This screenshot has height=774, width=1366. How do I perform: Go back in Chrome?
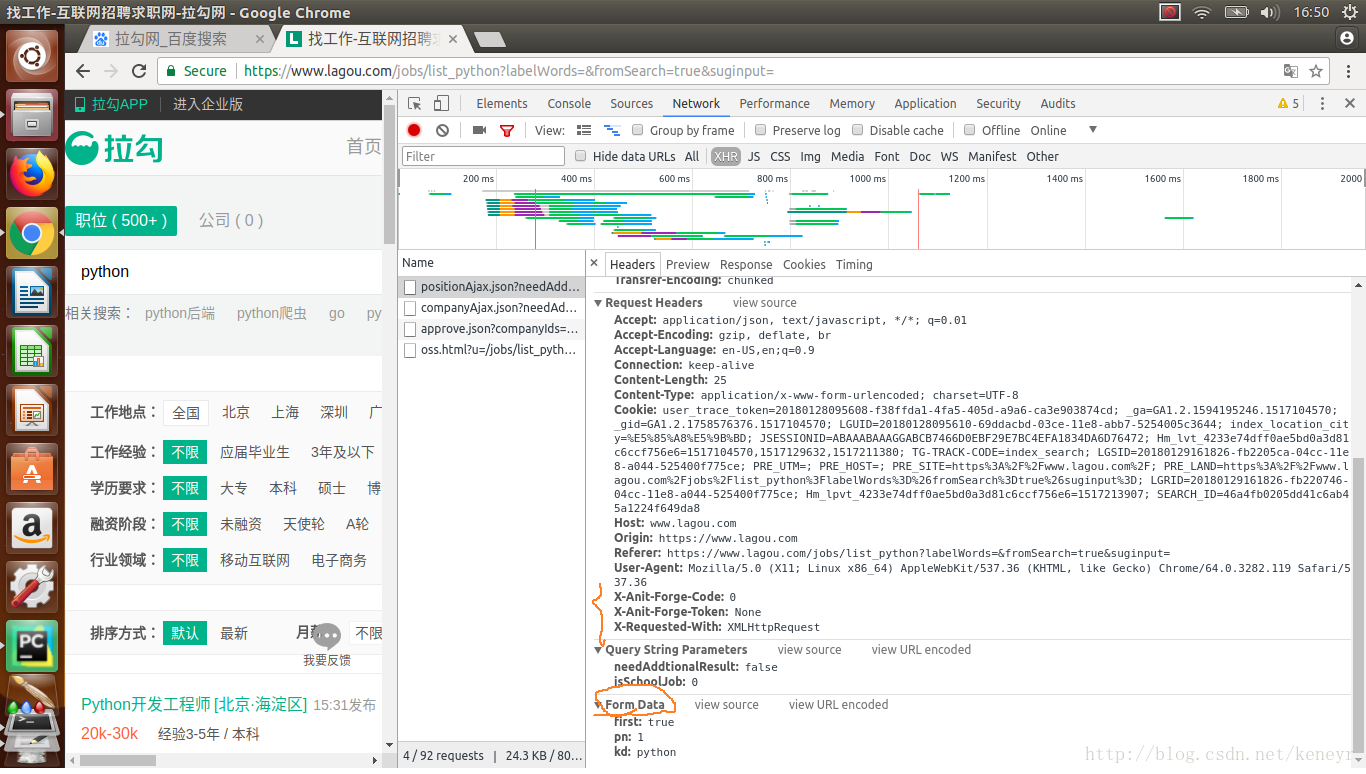[83, 71]
